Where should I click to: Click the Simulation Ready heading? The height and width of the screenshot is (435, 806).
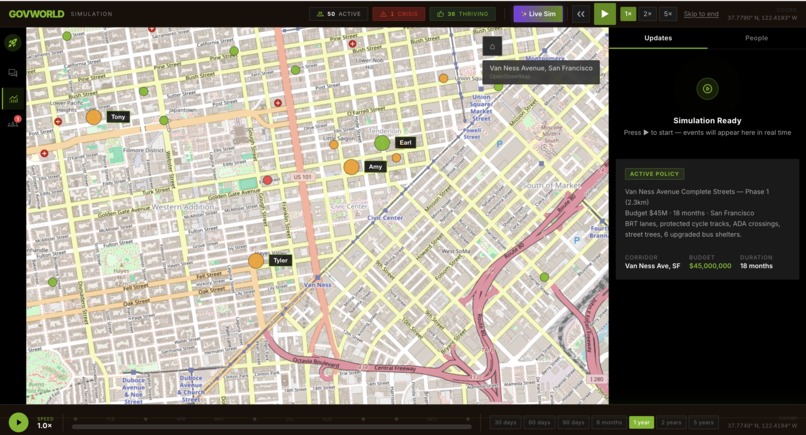(x=707, y=120)
